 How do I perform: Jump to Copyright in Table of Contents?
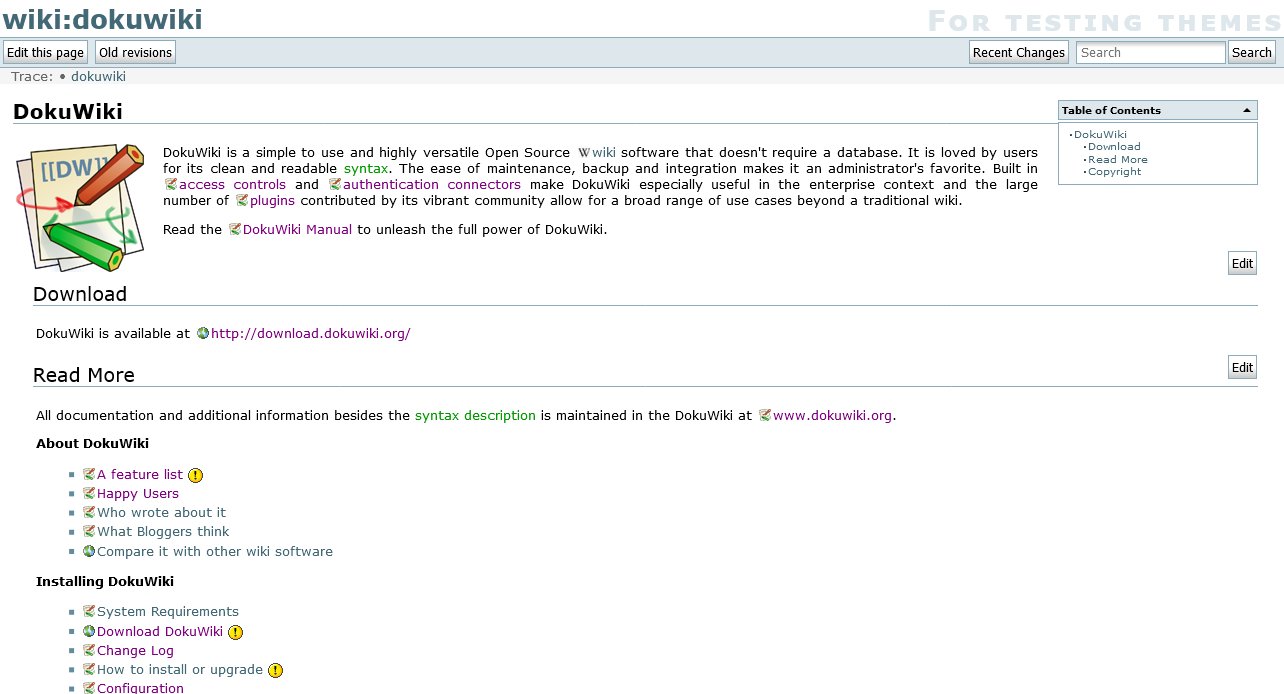1114,172
